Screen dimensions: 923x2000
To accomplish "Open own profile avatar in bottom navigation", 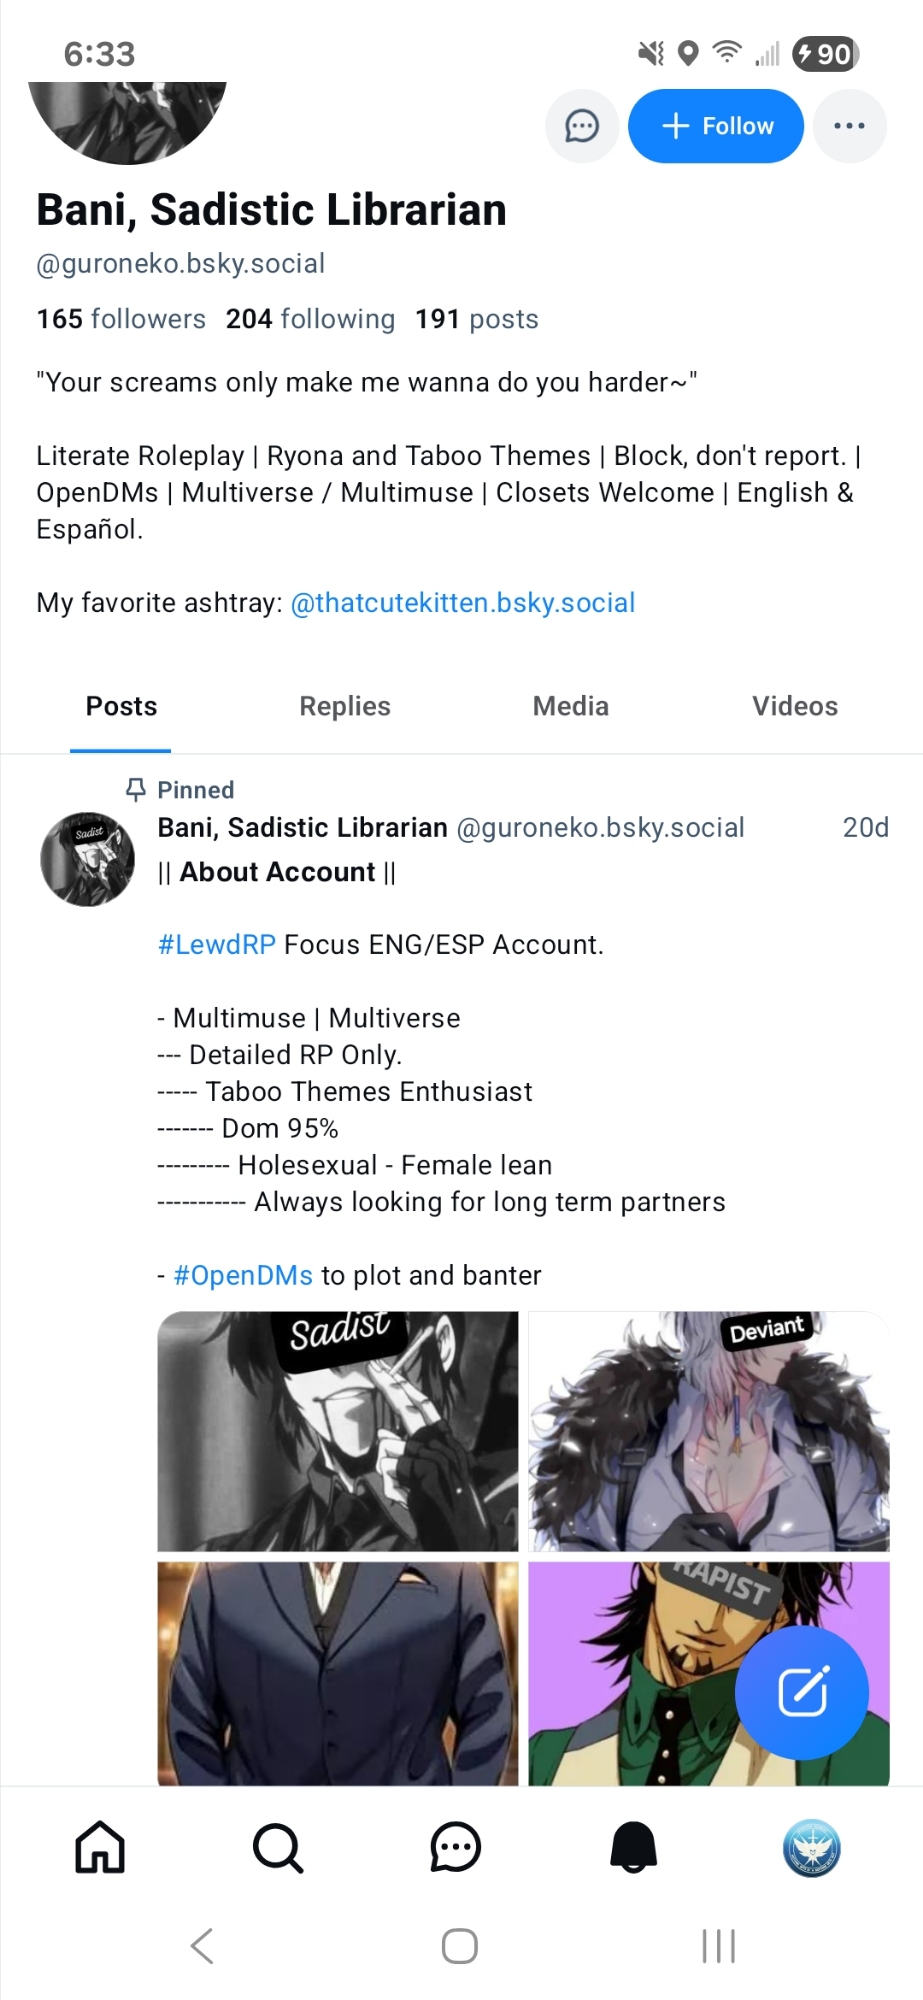I will [811, 1847].
